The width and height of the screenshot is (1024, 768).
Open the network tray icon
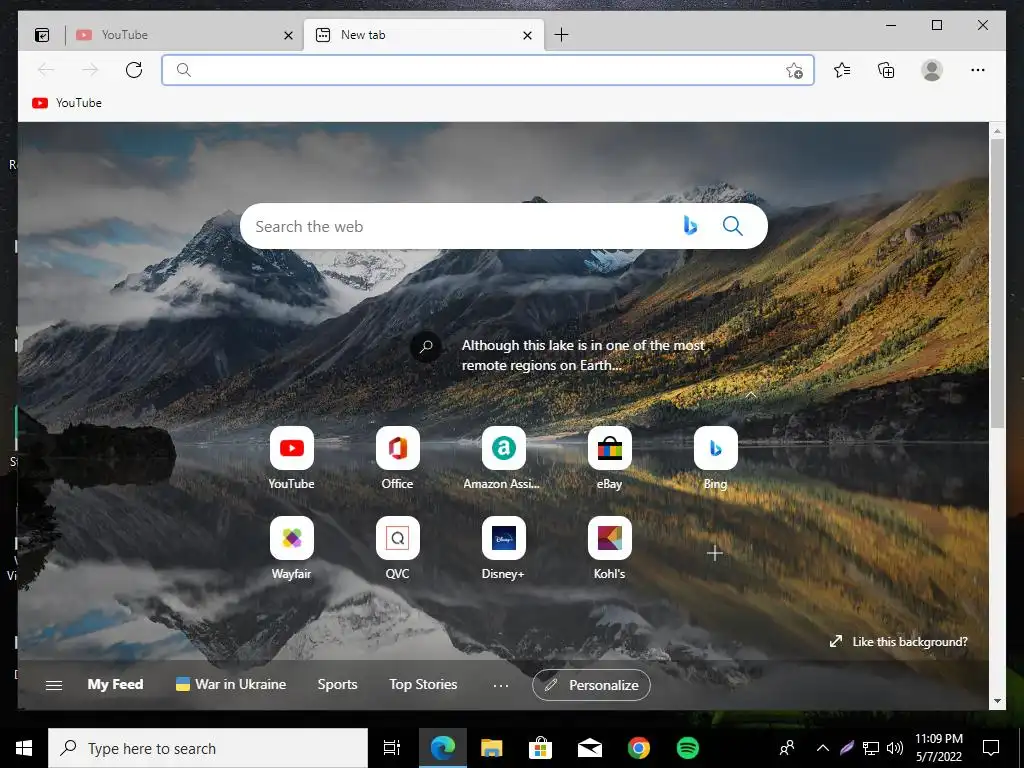point(871,748)
